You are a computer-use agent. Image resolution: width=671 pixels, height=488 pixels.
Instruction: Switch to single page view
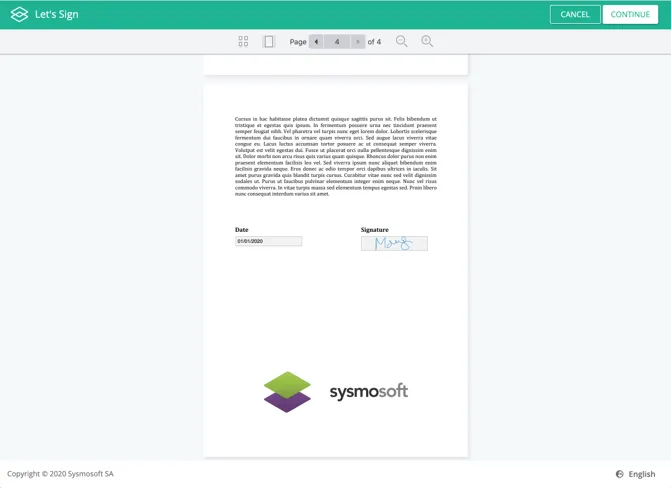[268, 42]
